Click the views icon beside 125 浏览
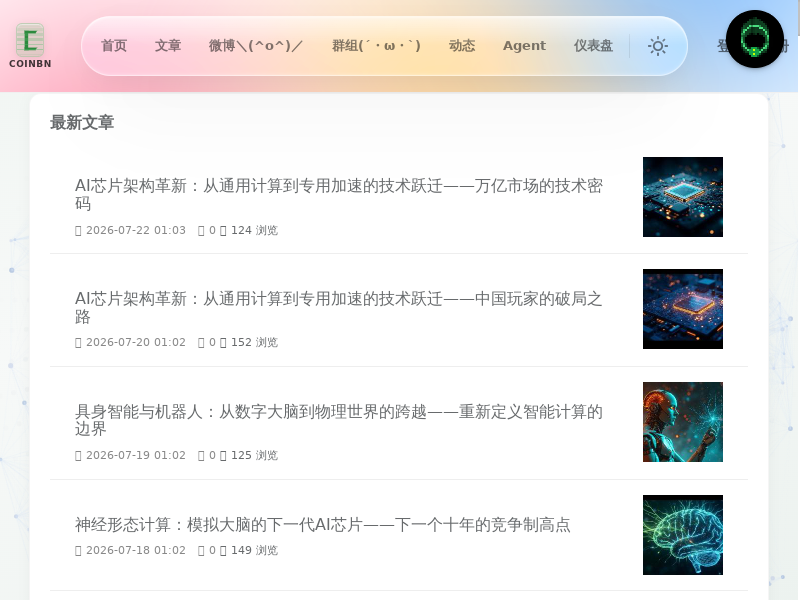The image size is (800, 600). point(223,456)
